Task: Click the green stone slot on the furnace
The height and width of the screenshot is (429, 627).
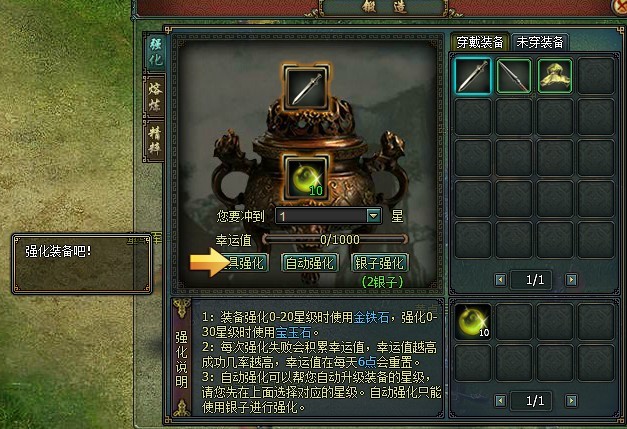Action: click(x=306, y=178)
